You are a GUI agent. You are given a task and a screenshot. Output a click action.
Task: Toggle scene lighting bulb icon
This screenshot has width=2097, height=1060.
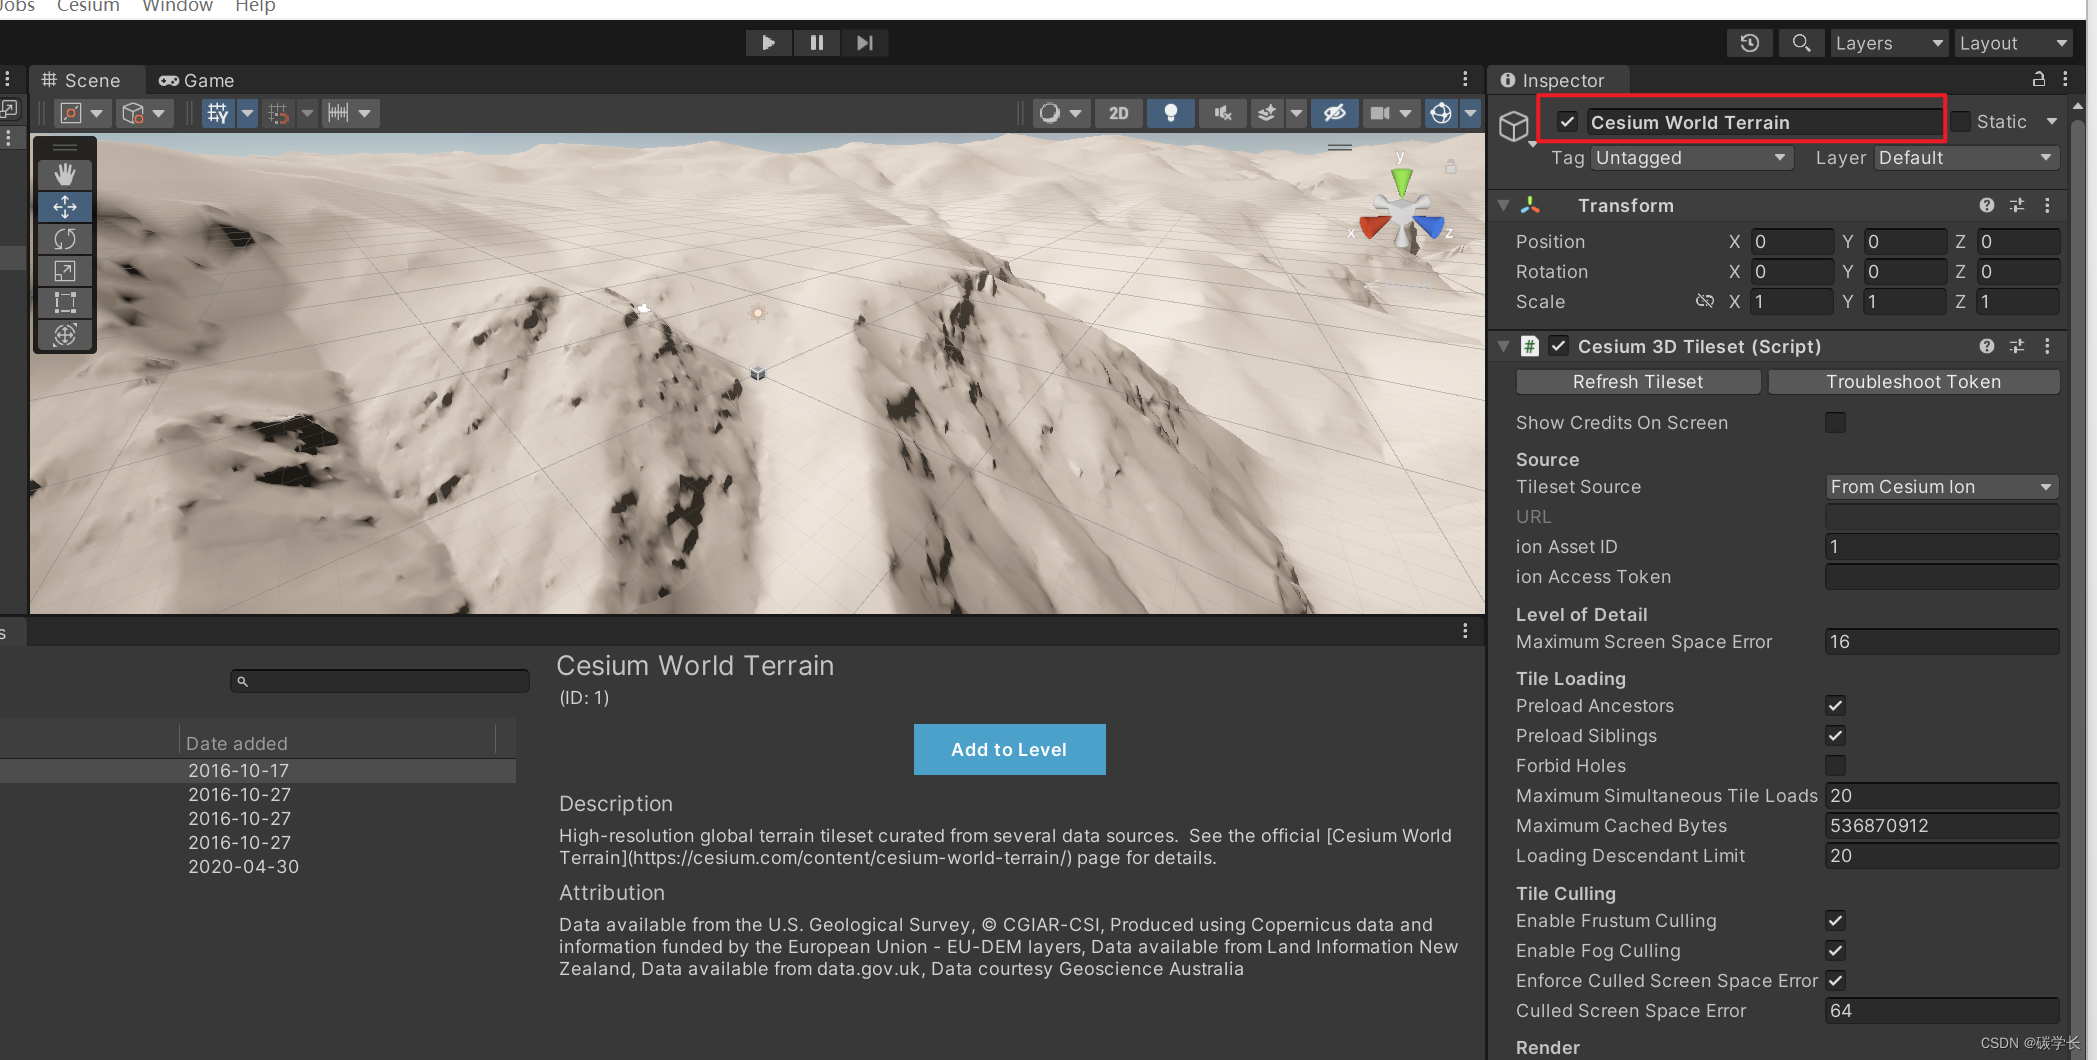point(1170,113)
